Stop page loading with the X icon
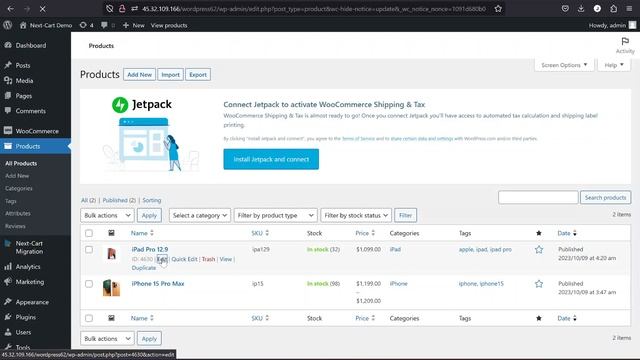 click(x=42, y=9)
